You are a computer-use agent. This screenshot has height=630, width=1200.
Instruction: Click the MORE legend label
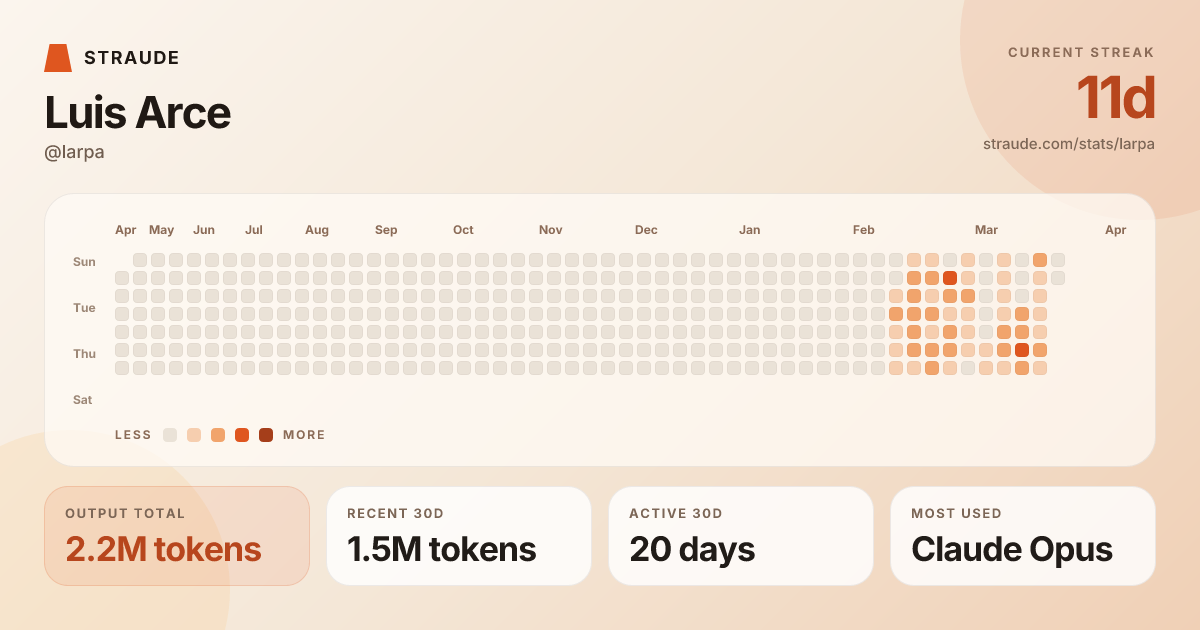pos(304,435)
